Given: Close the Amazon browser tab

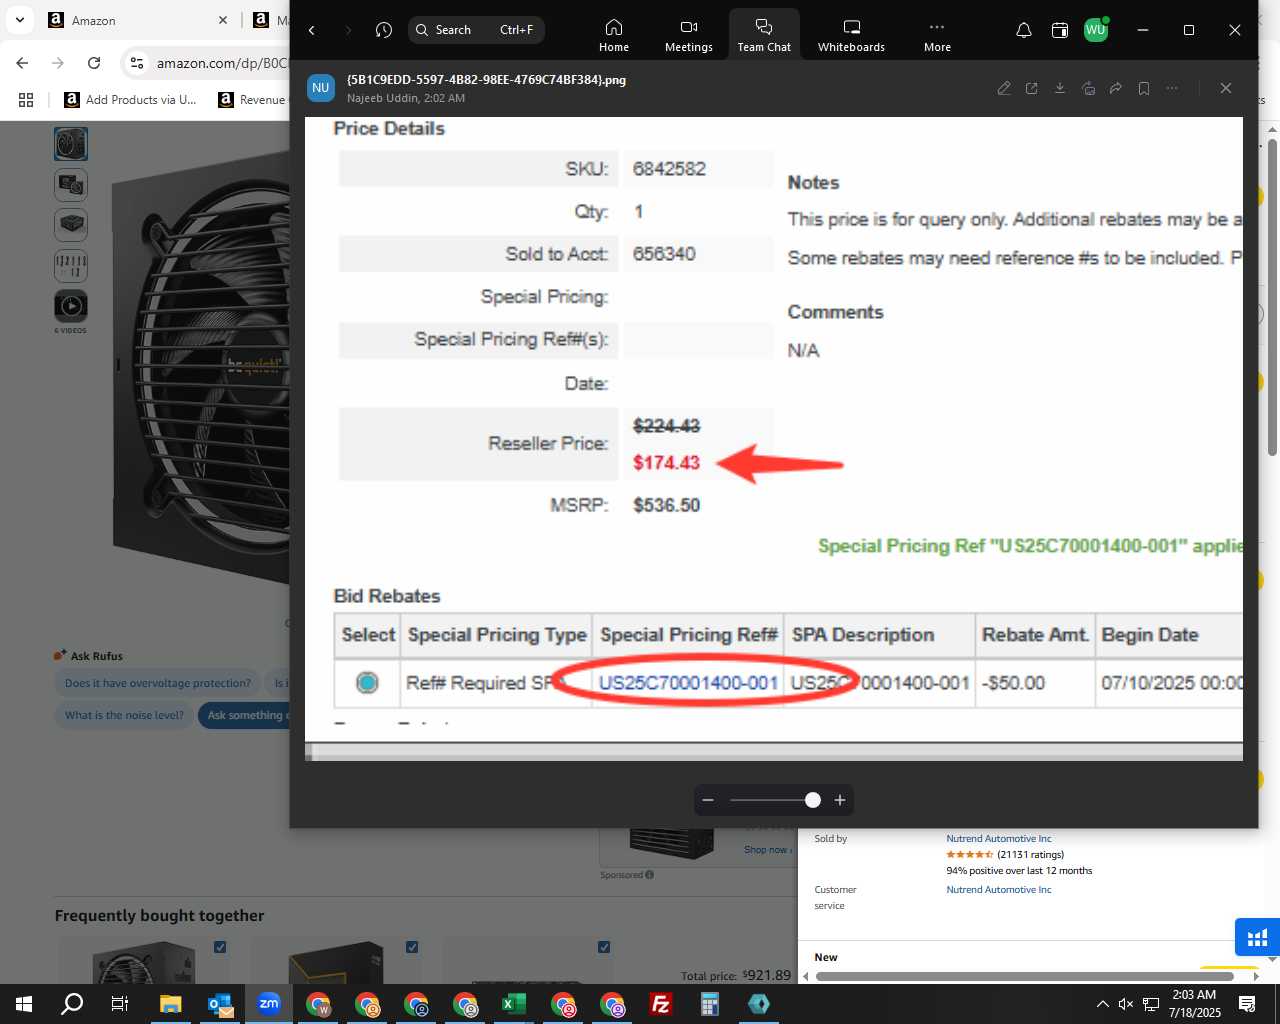Looking at the screenshot, I should (x=223, y=20).
